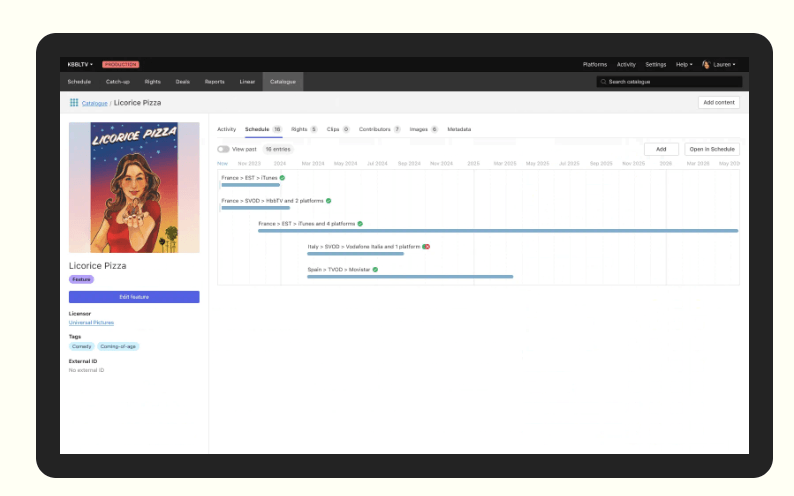Viewport: 794px width, 496px height.
Task: Click Italy SVOD Vodafone timeline bar
Action: click(355, 254)
